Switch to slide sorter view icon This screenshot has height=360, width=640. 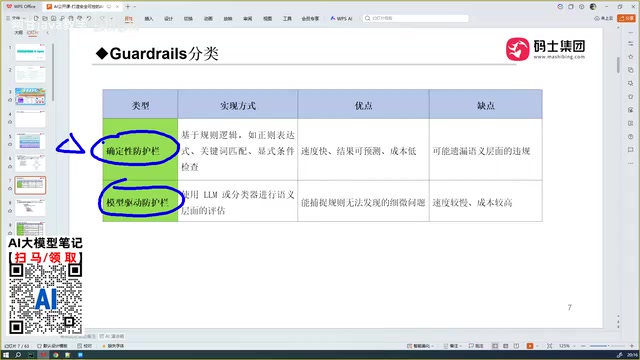click(506, 346)
